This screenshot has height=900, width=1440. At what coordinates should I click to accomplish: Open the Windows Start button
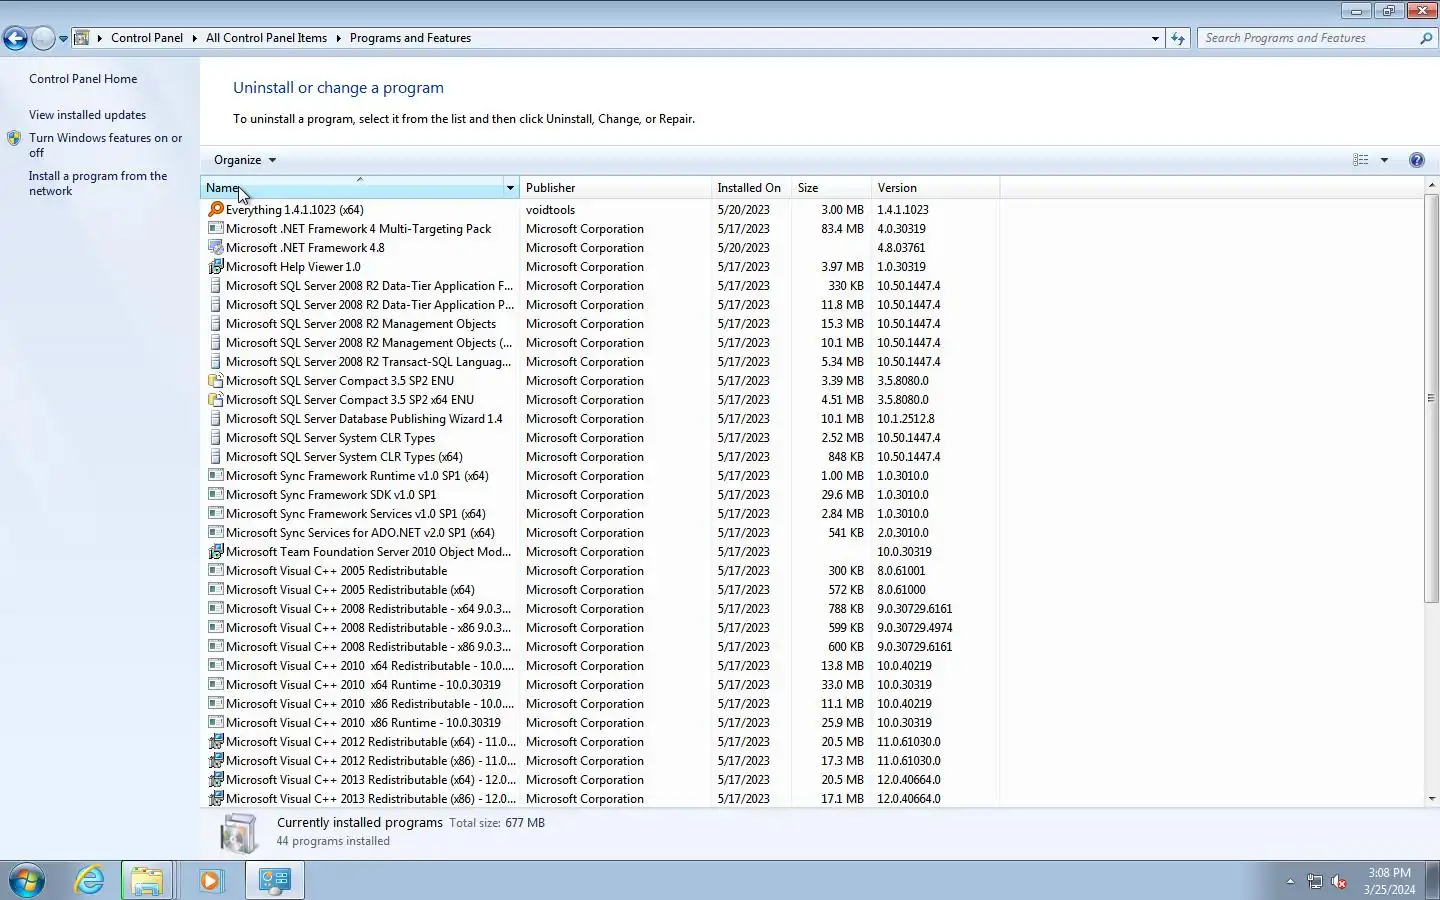pos(27,880)
